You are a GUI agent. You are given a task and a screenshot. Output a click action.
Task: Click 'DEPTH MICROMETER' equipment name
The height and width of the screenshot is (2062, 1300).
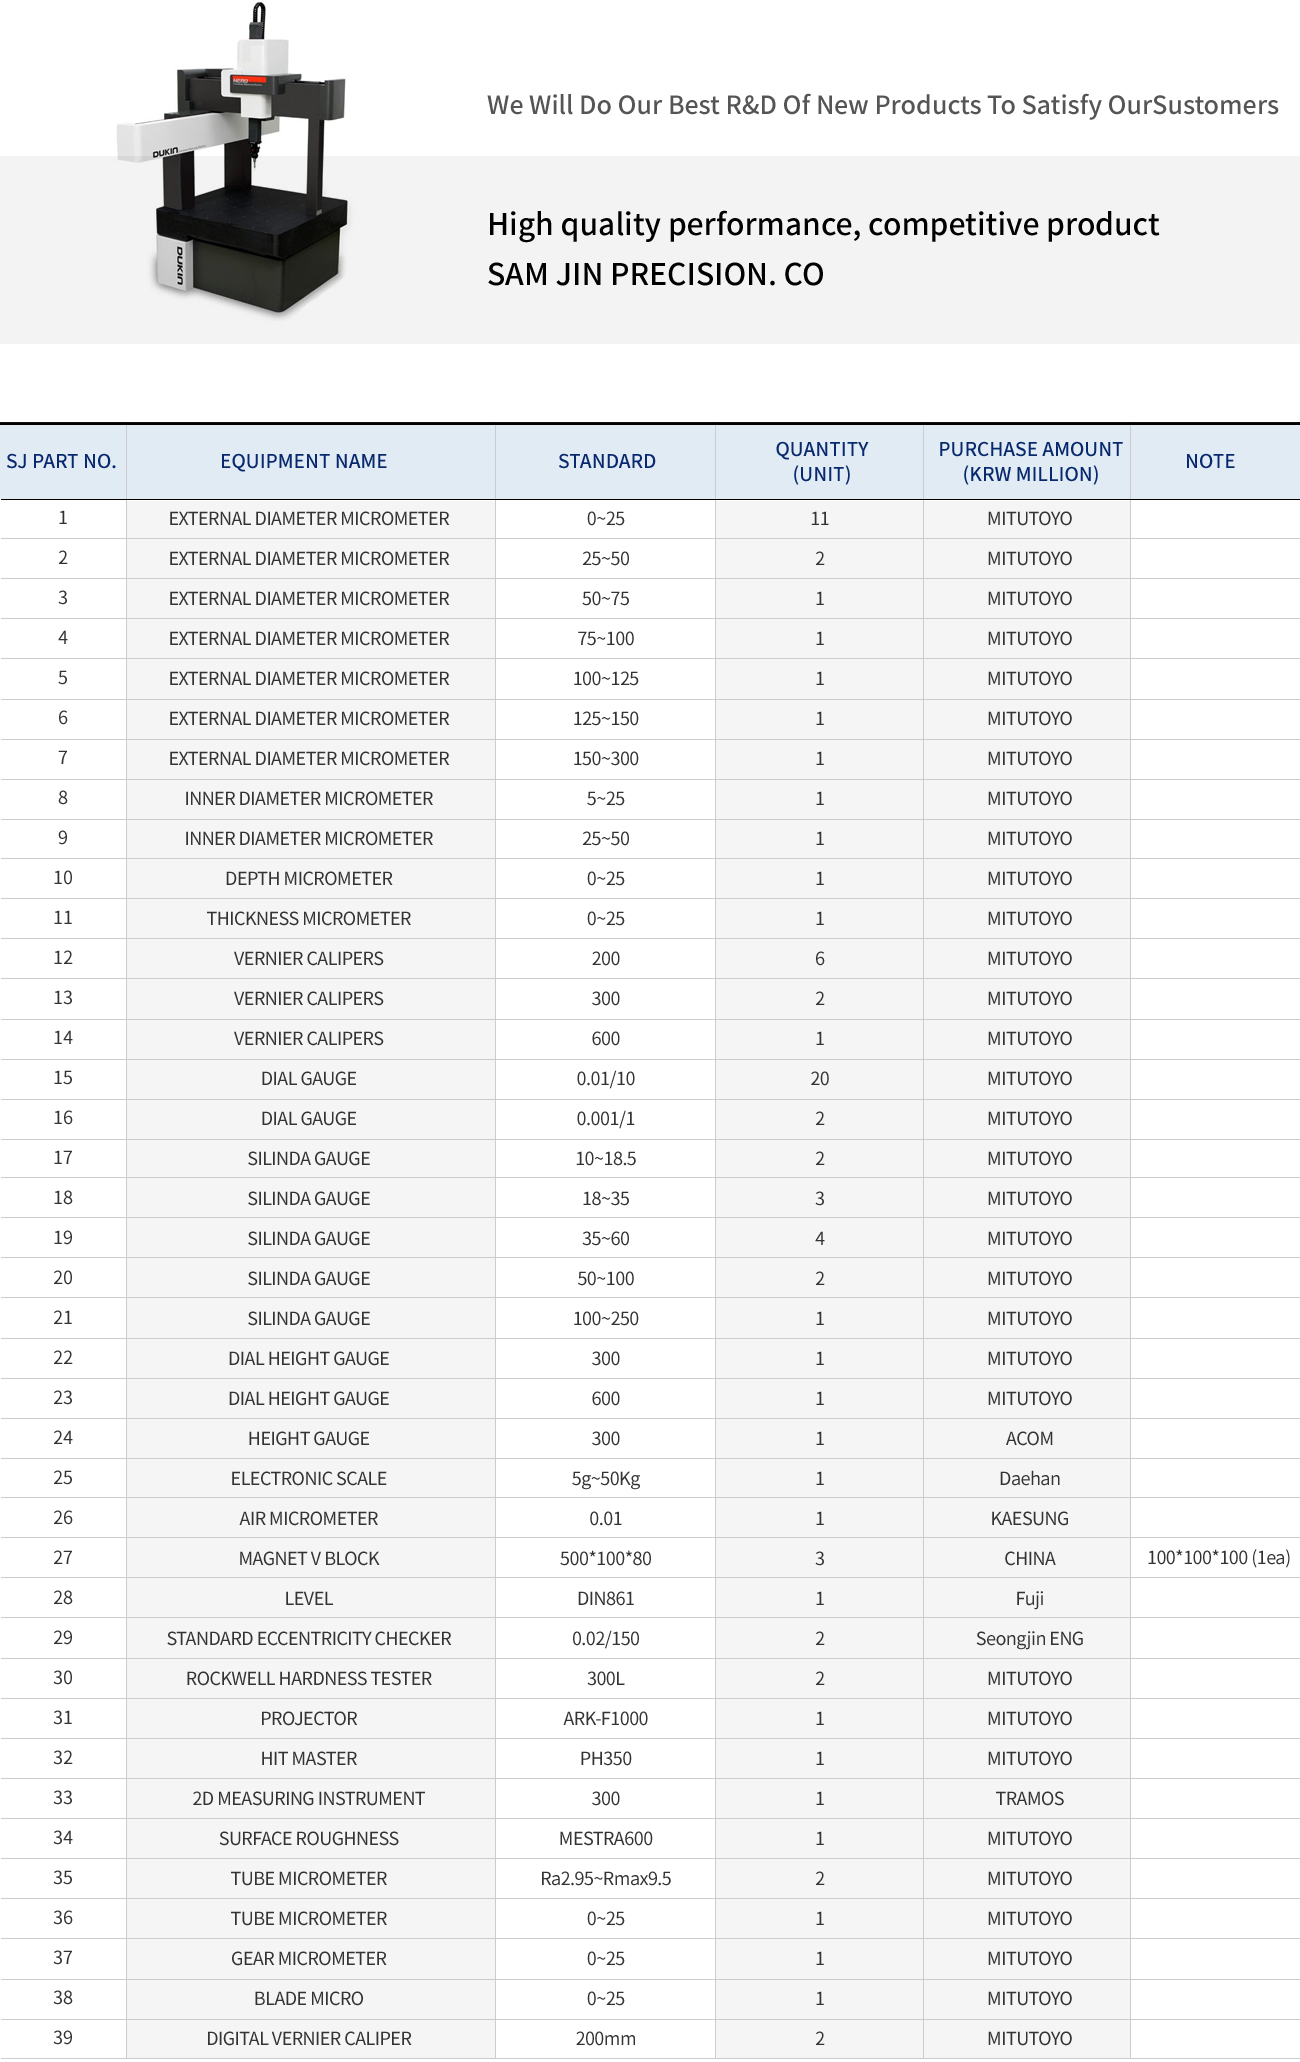(309, 878)
